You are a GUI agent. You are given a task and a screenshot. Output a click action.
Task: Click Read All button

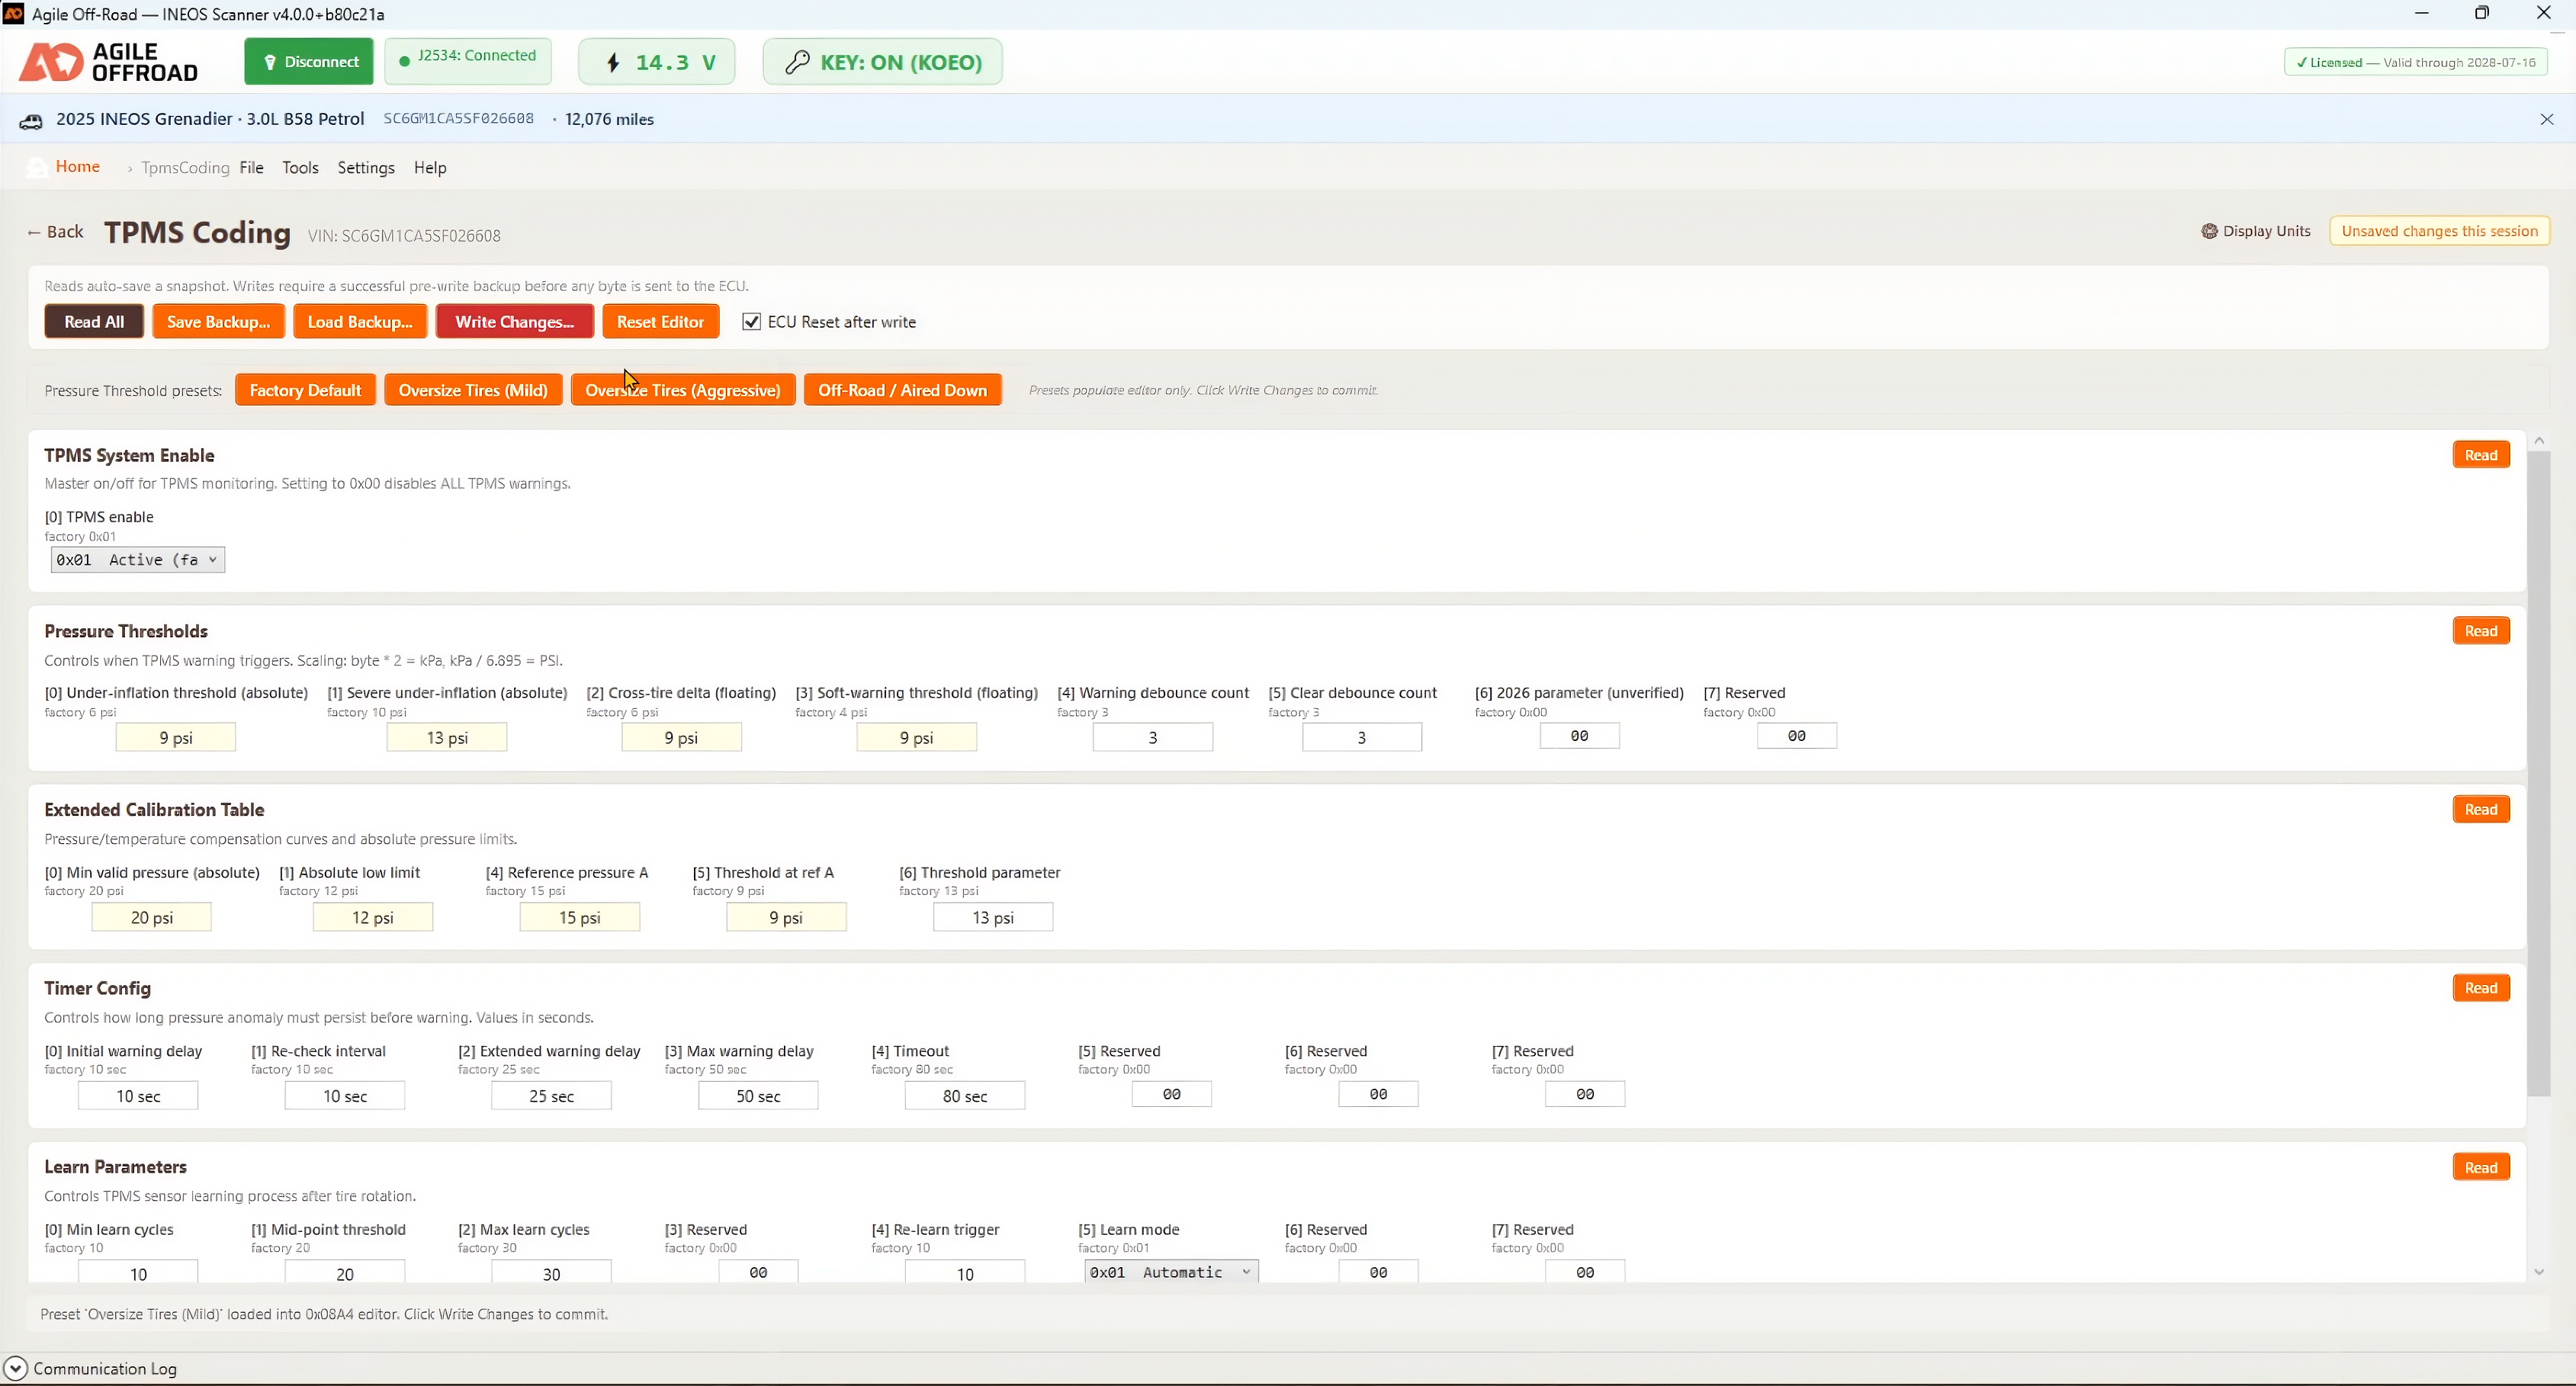point(94,322)
